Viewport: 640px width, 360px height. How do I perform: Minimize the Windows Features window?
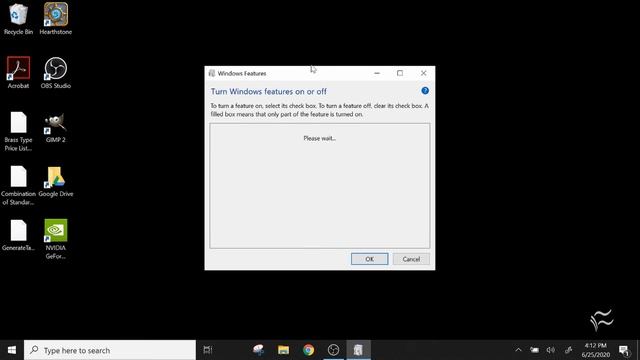[x=377, y=73]
